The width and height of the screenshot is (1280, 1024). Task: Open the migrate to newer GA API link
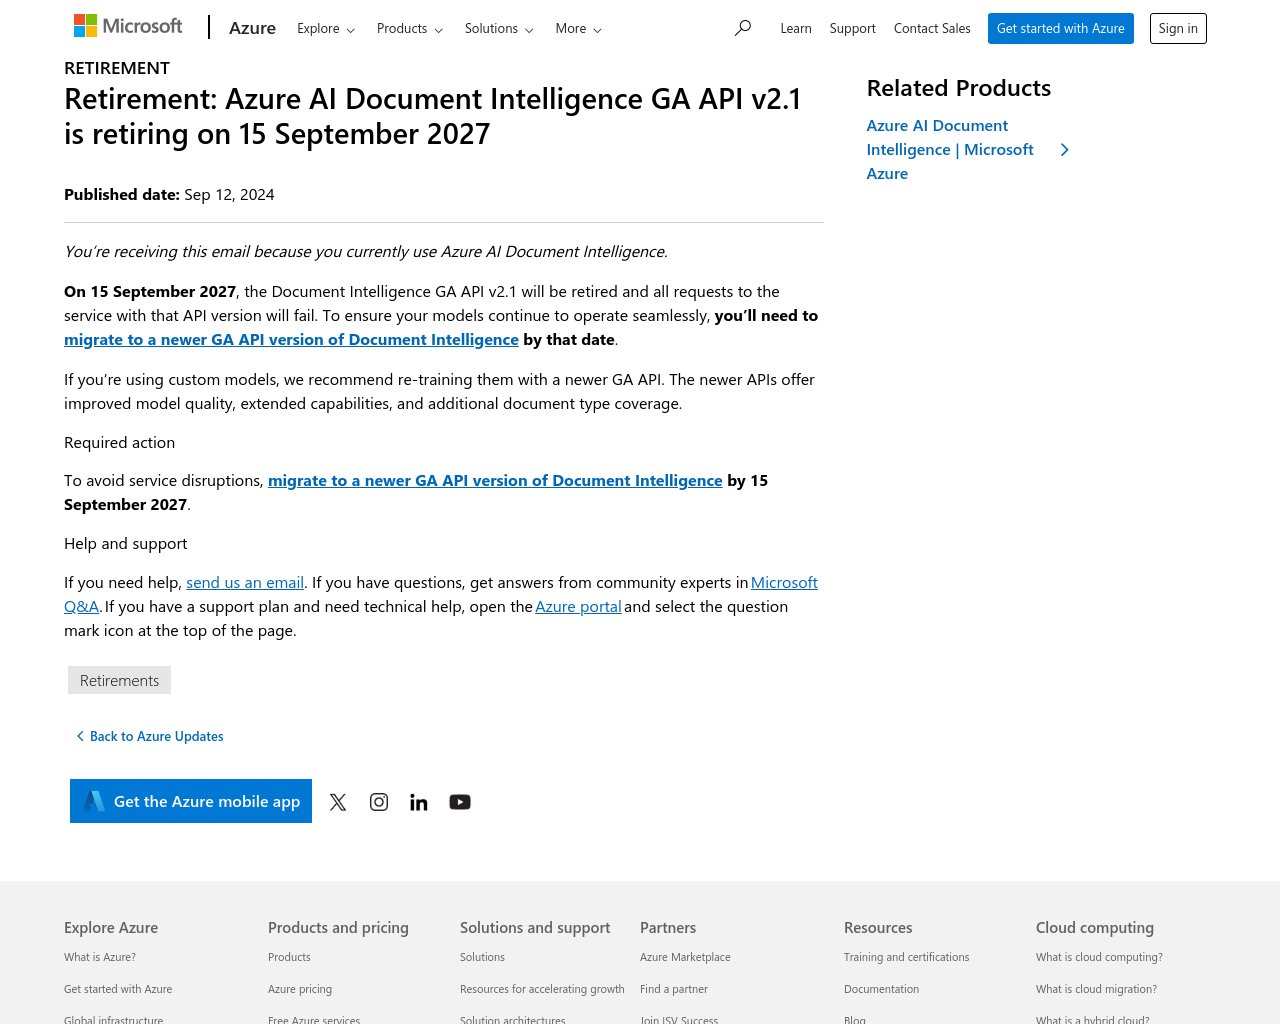pos(291,339)
